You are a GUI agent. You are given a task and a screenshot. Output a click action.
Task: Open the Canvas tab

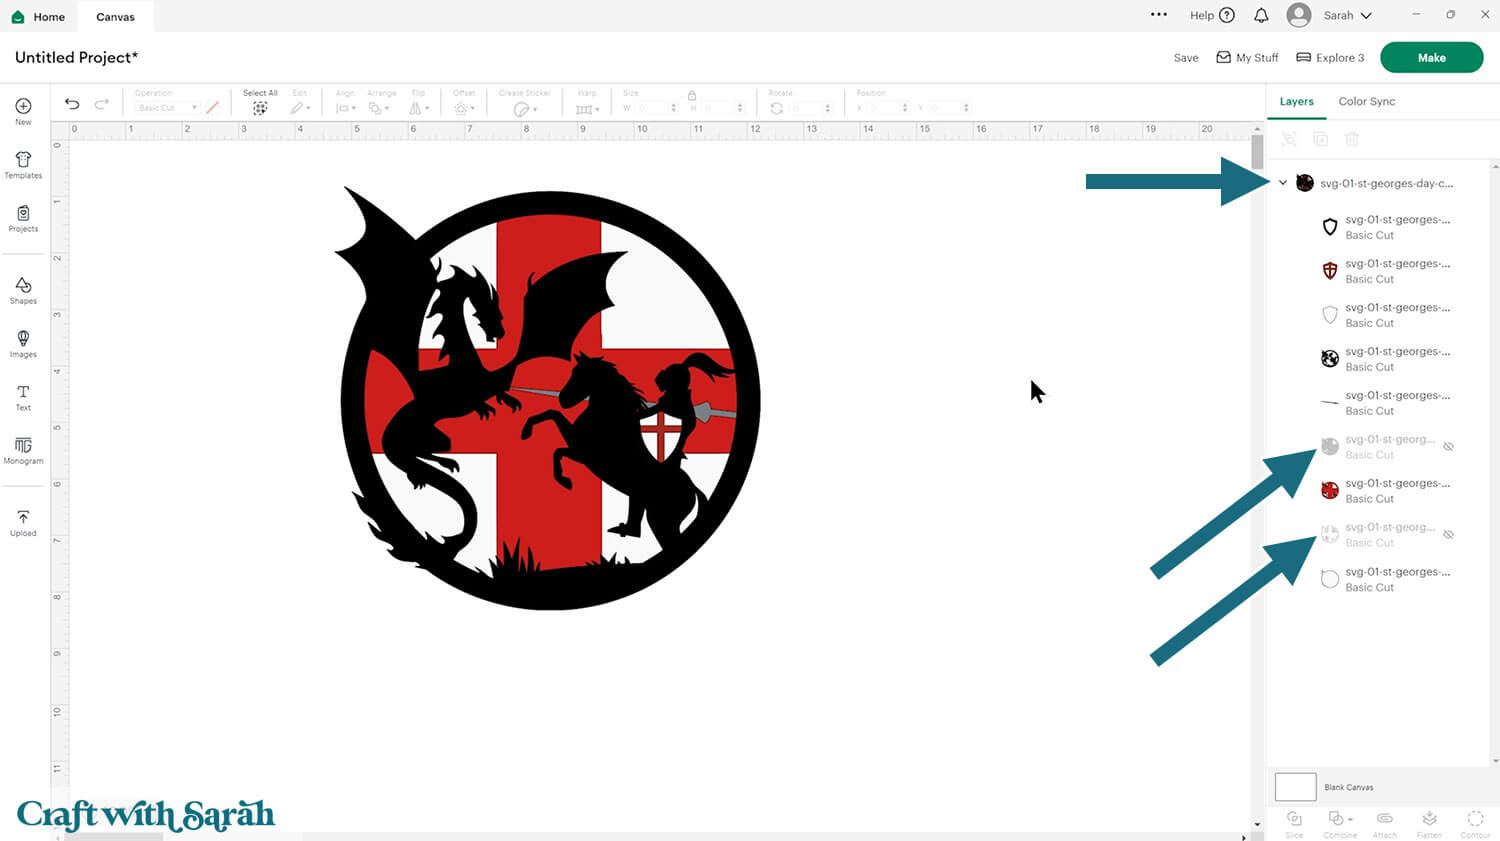[115, 17]
